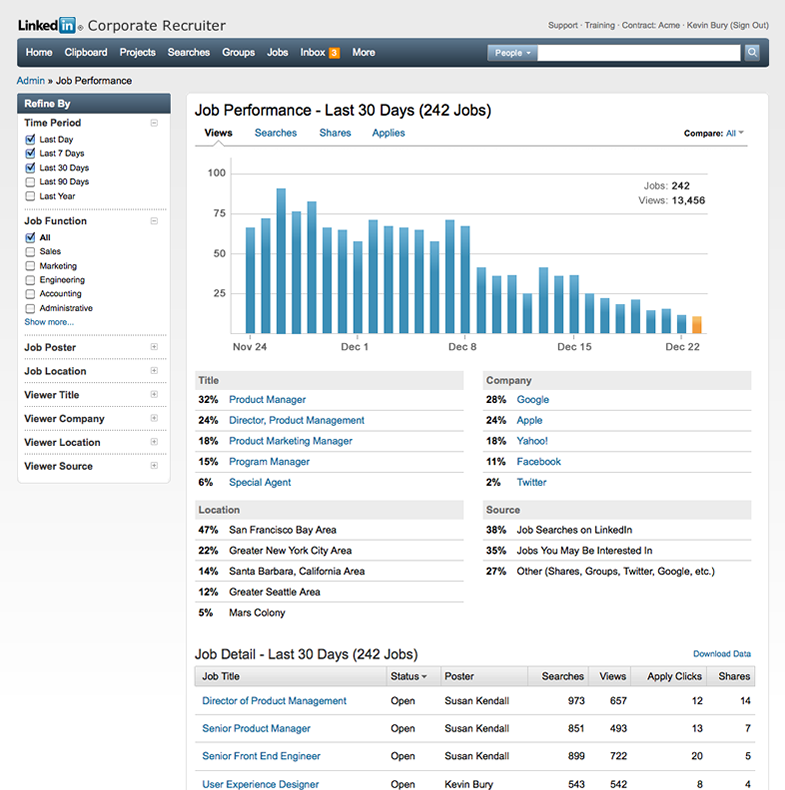The height and width of the screenshot is (790, 785).
Task: Switch to the Applies tab
Action: (x=388, y=133)
